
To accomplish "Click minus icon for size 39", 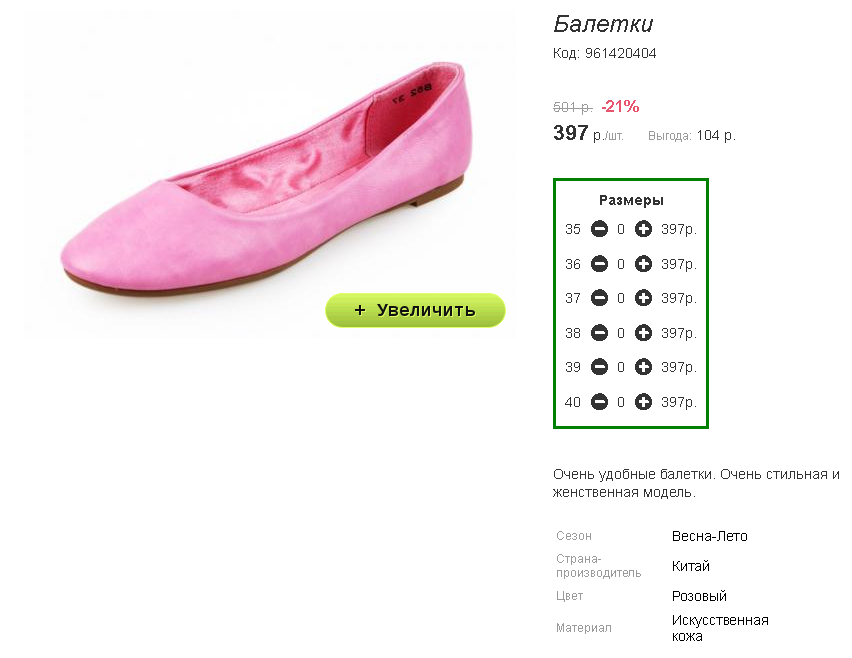I will coord(599,367).
